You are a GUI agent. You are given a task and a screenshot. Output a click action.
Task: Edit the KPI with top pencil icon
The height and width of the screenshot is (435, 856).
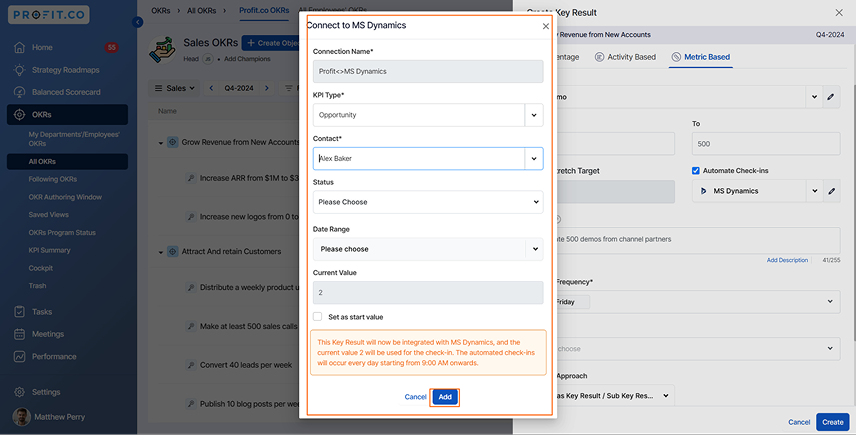[x=831, y=97]
